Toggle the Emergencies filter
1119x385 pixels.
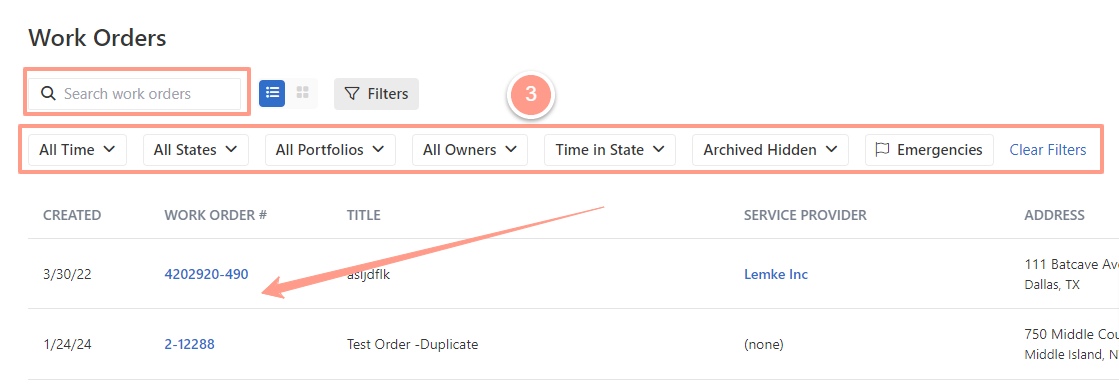pyautogui.click(x=929, y=150)
